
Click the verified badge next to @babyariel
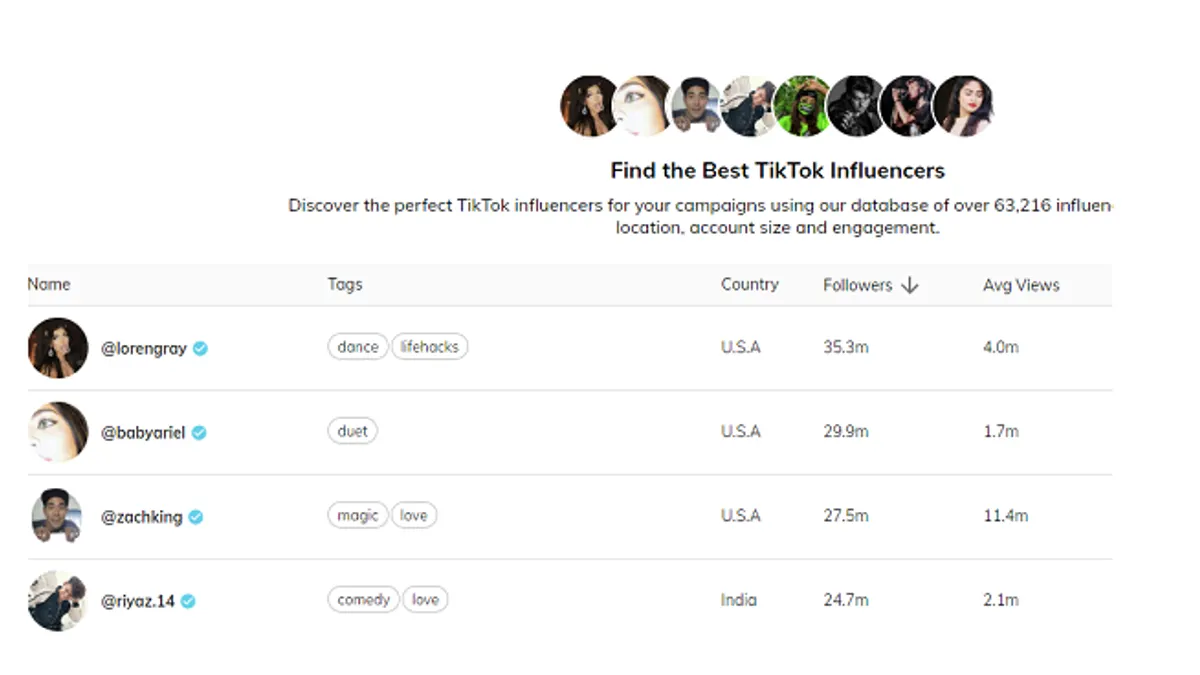199,432
